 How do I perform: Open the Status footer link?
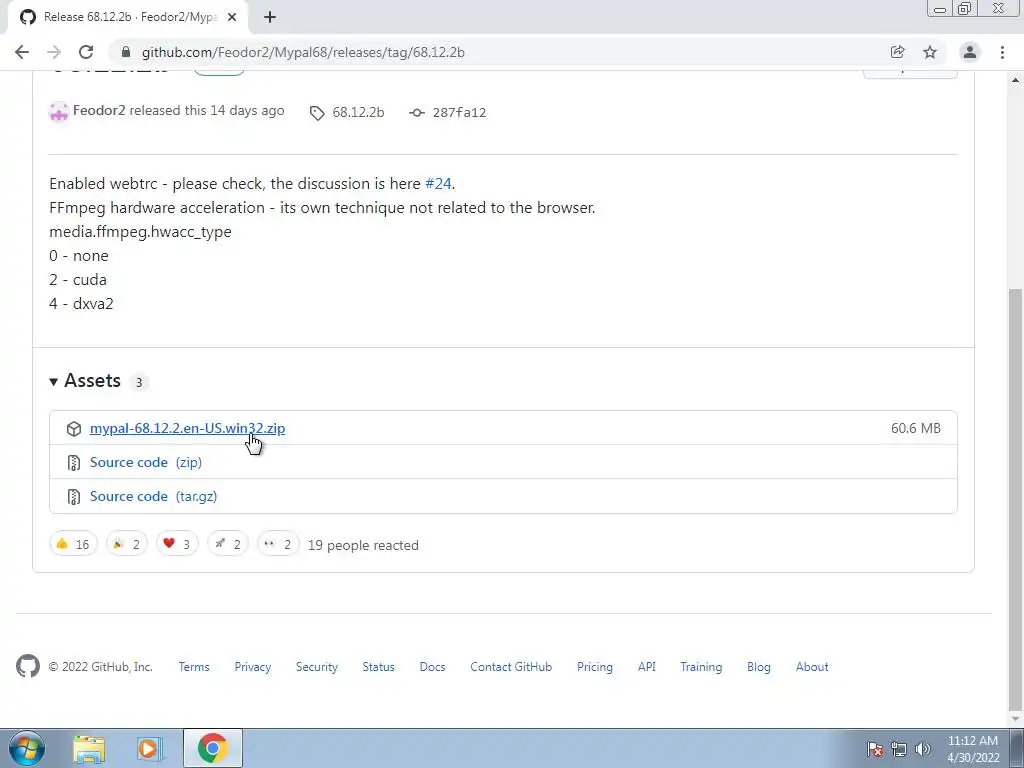[x=379, y=667]
